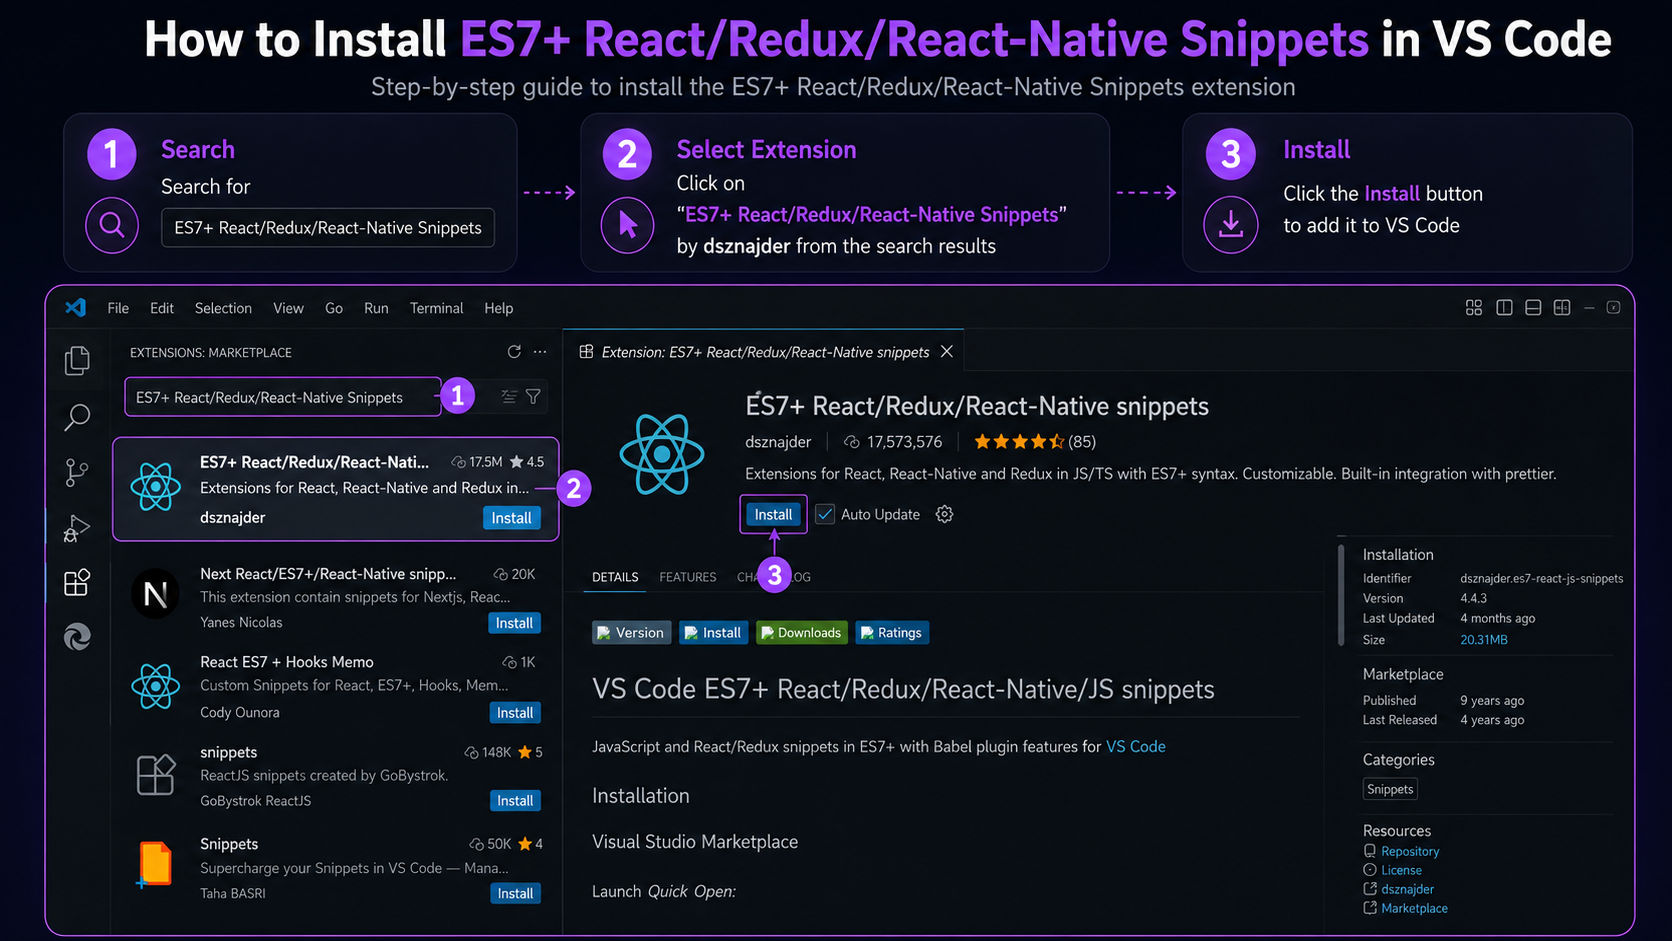Open the Explorer view in activity bar
Image resolution: width=1672 pixels, height=941 pixels.
click(77, 360)
